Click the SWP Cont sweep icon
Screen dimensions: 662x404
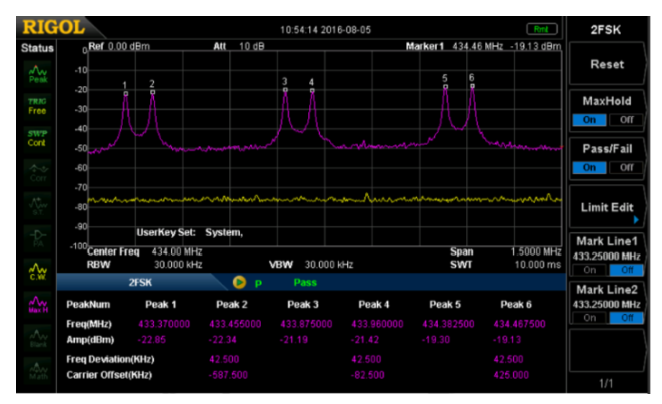click(37, 138)
